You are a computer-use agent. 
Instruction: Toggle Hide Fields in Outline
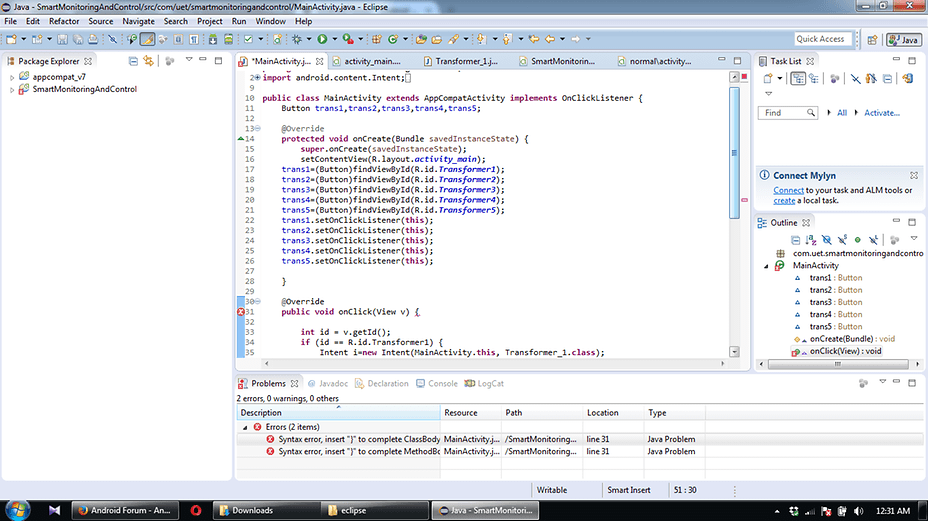(x=827, y=240)
